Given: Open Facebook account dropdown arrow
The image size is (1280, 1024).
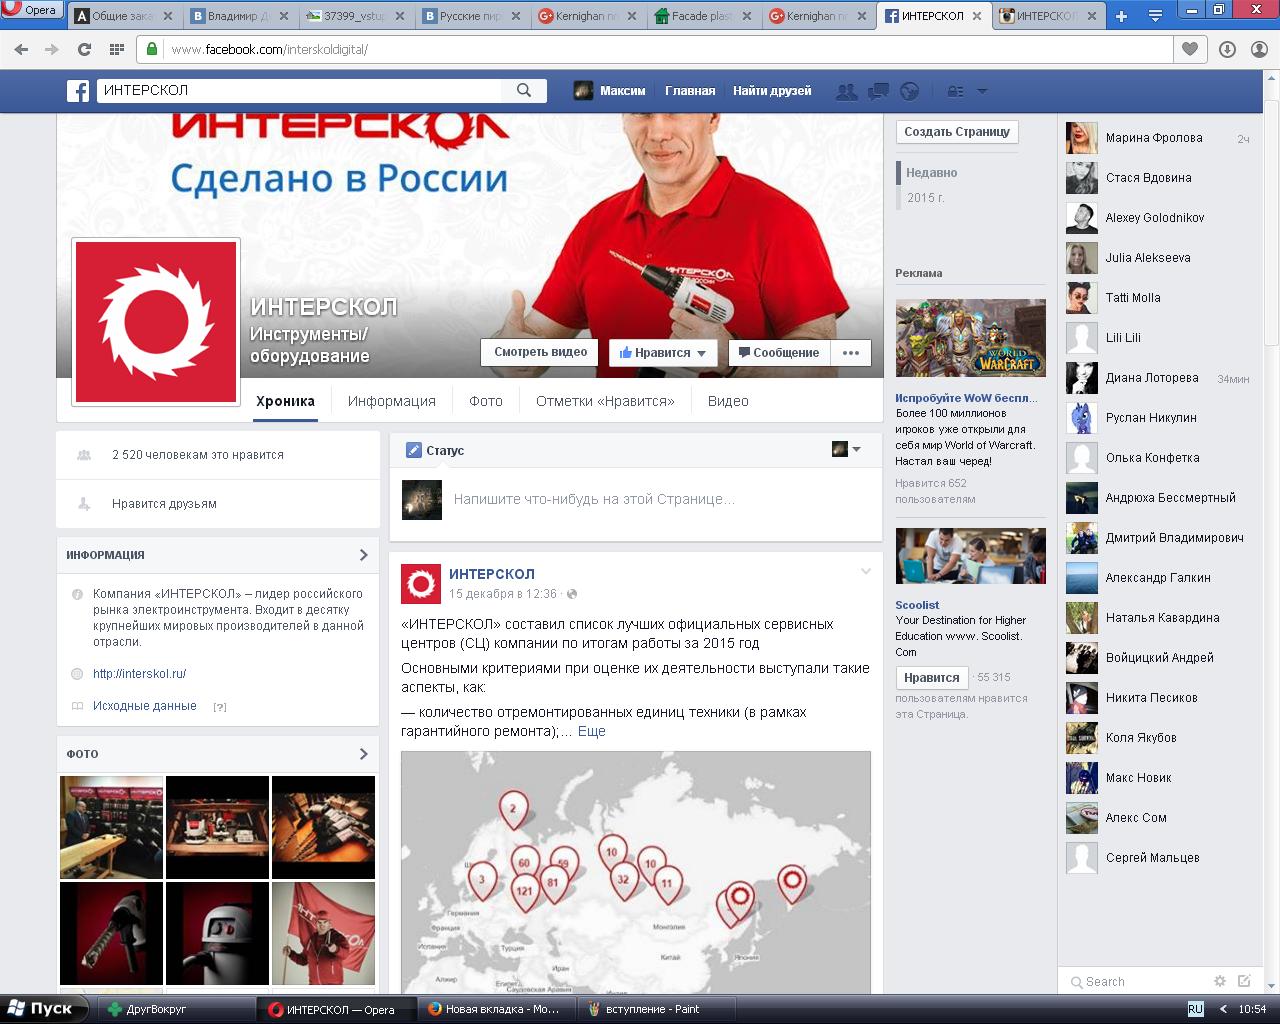Looking at the screenshot, I should [982, 91].
